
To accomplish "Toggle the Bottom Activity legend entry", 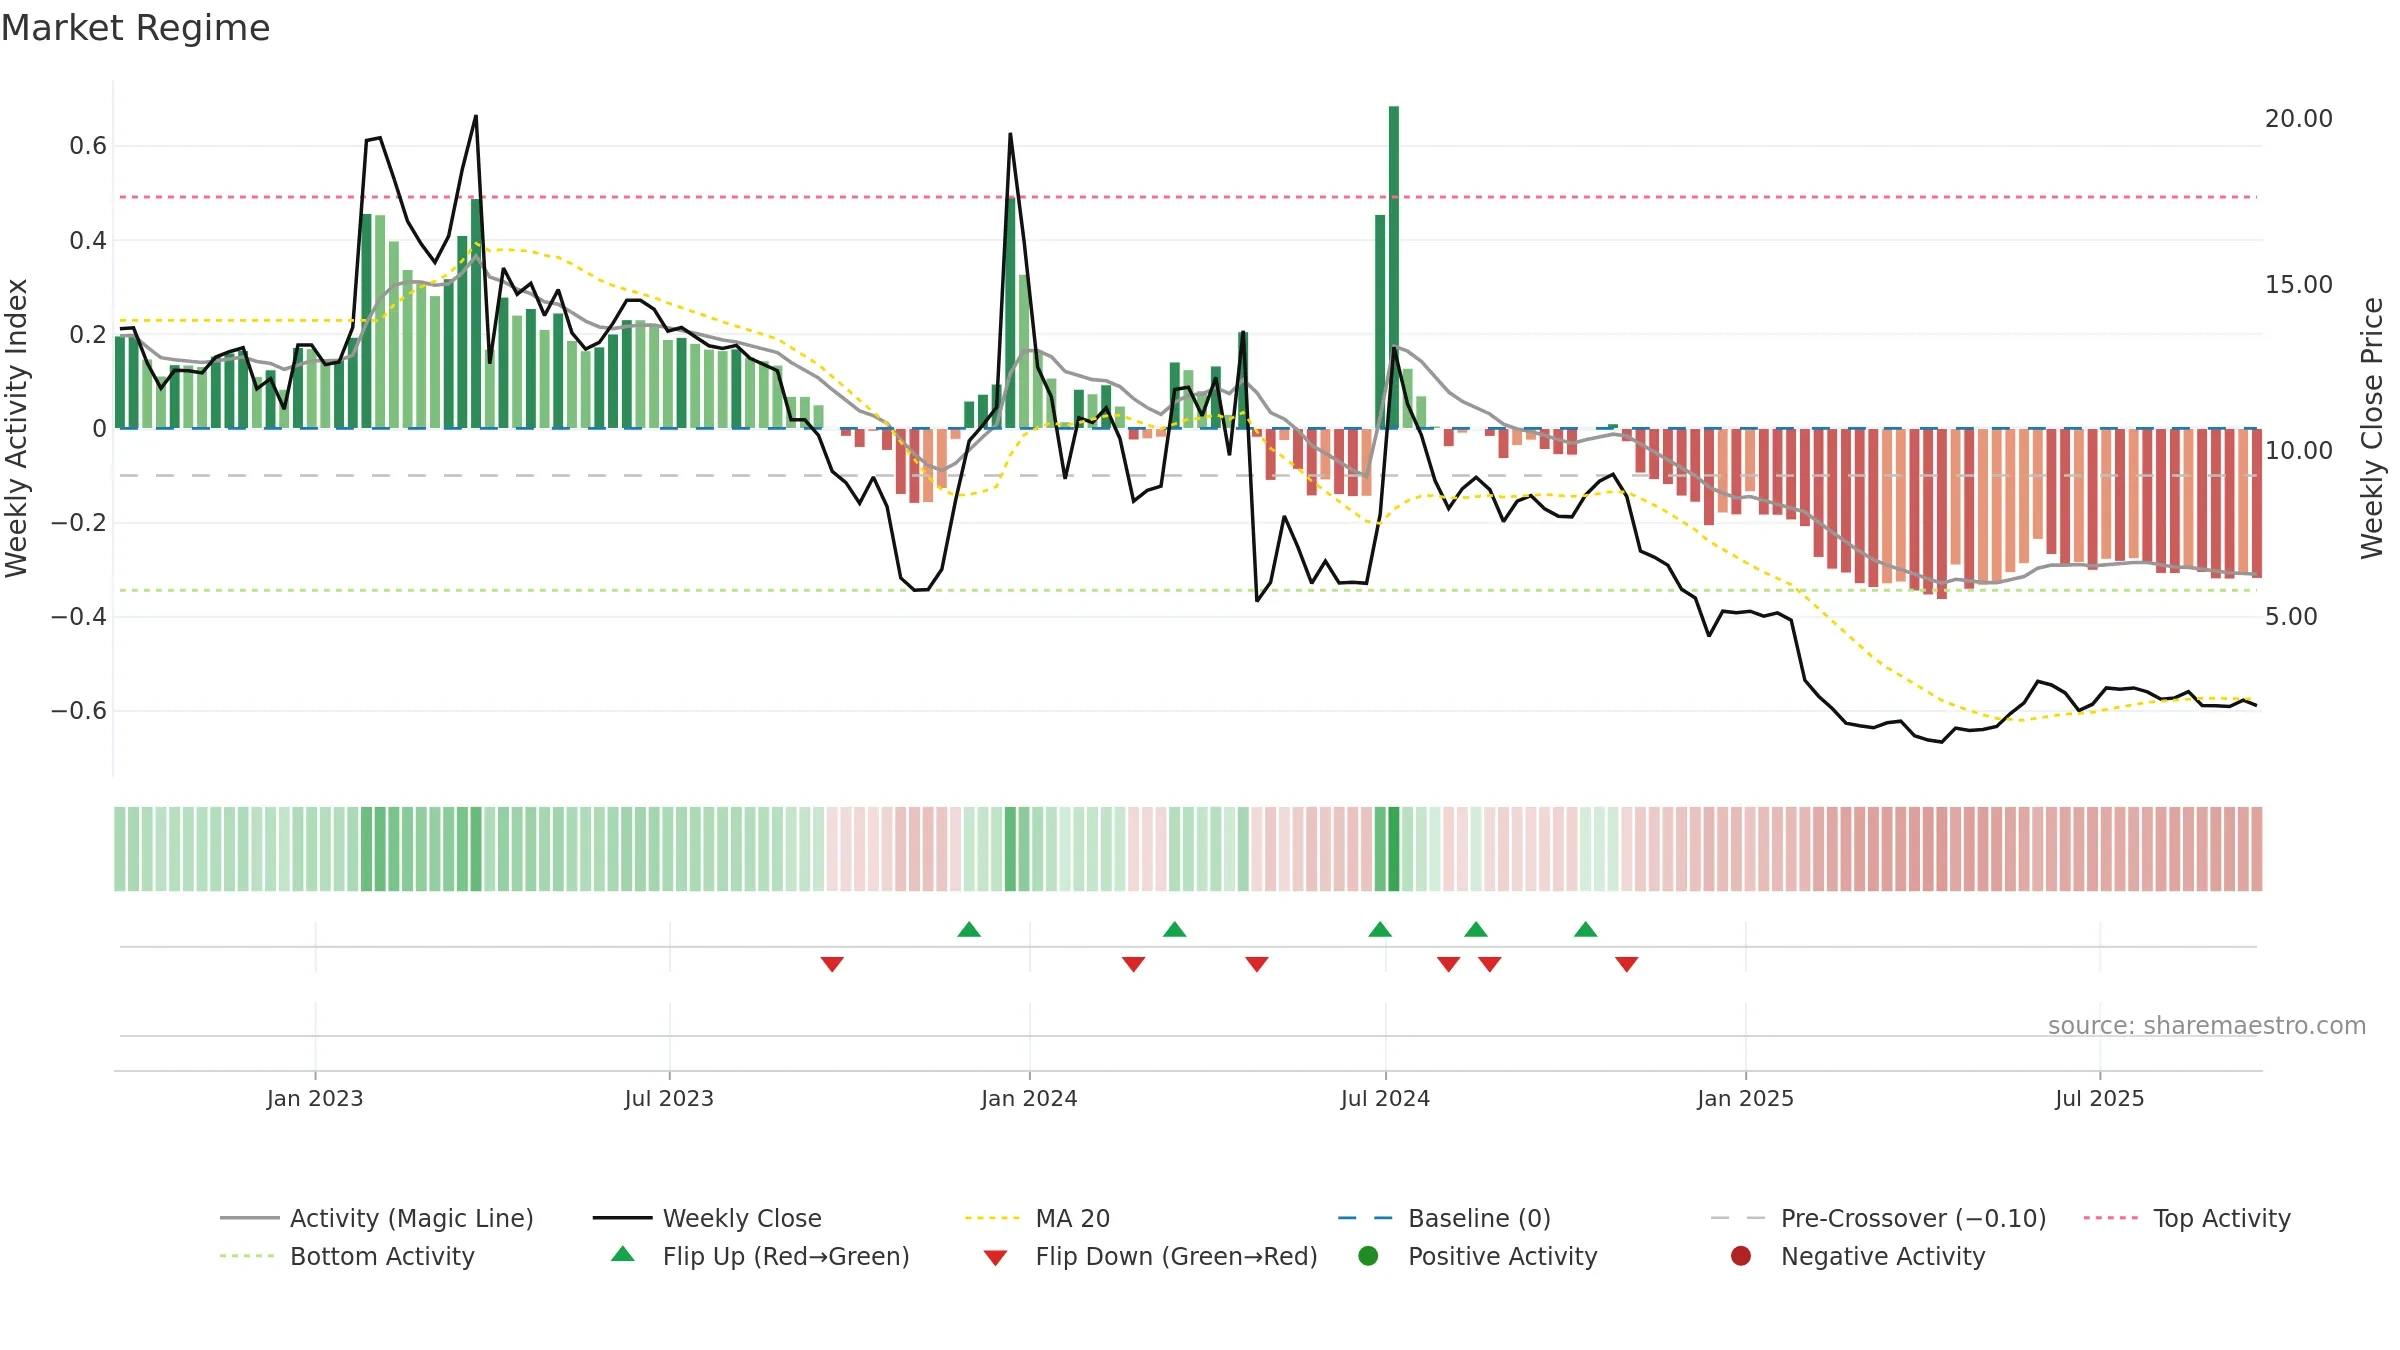I will 347,1256.
